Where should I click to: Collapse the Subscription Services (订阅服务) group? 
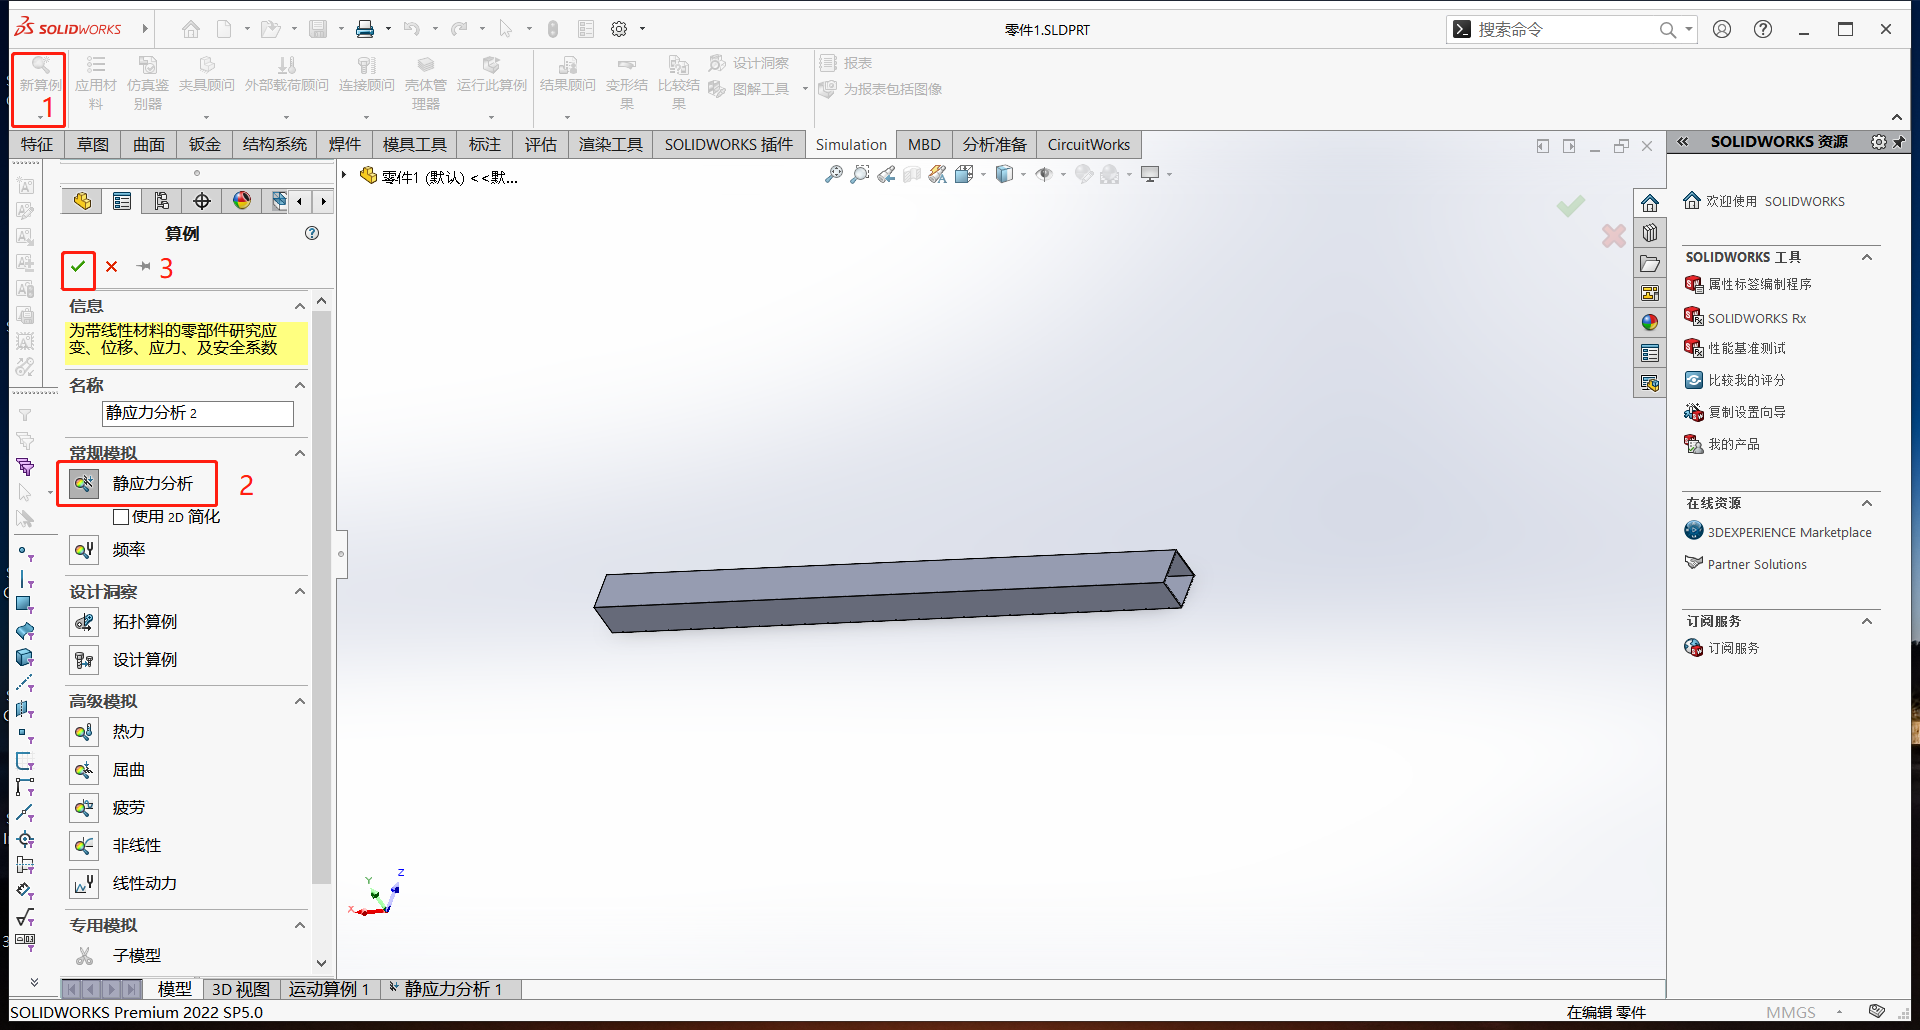(1866, 621)
